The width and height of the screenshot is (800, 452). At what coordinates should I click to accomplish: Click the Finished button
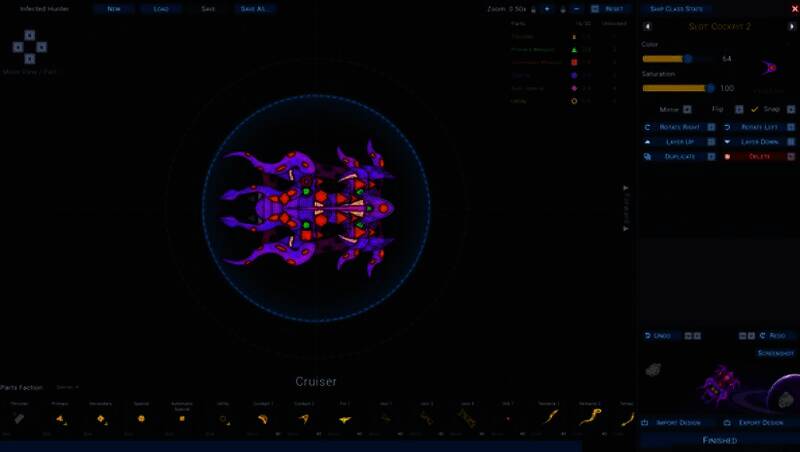[x=719, y=440]
